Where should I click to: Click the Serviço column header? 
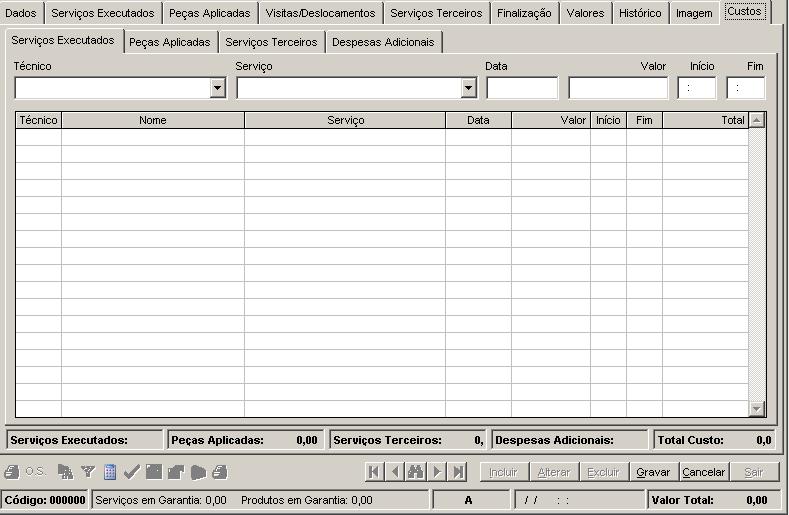(x=345, y=120)
